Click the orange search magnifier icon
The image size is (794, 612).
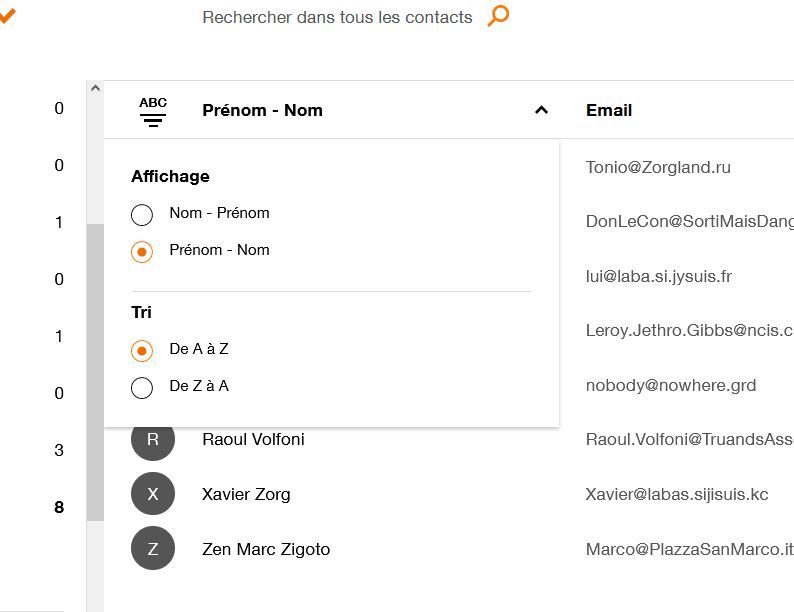(x=498, y=16)
